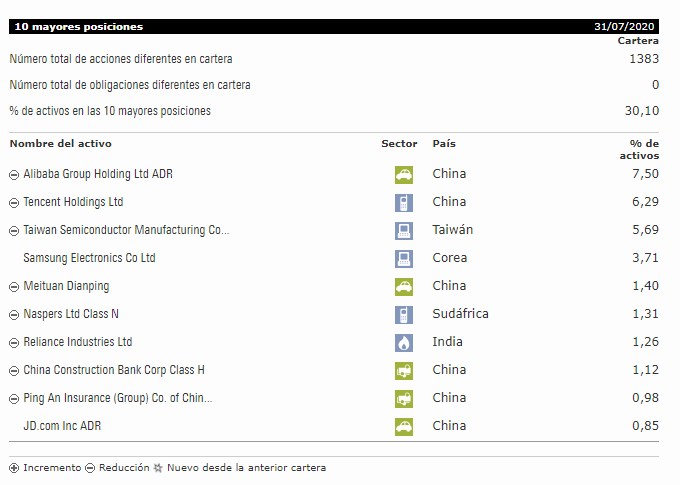Click the '10 mayores posiciones' heading
The width and height of the screenshot is (680, 485).
point(78,26)
